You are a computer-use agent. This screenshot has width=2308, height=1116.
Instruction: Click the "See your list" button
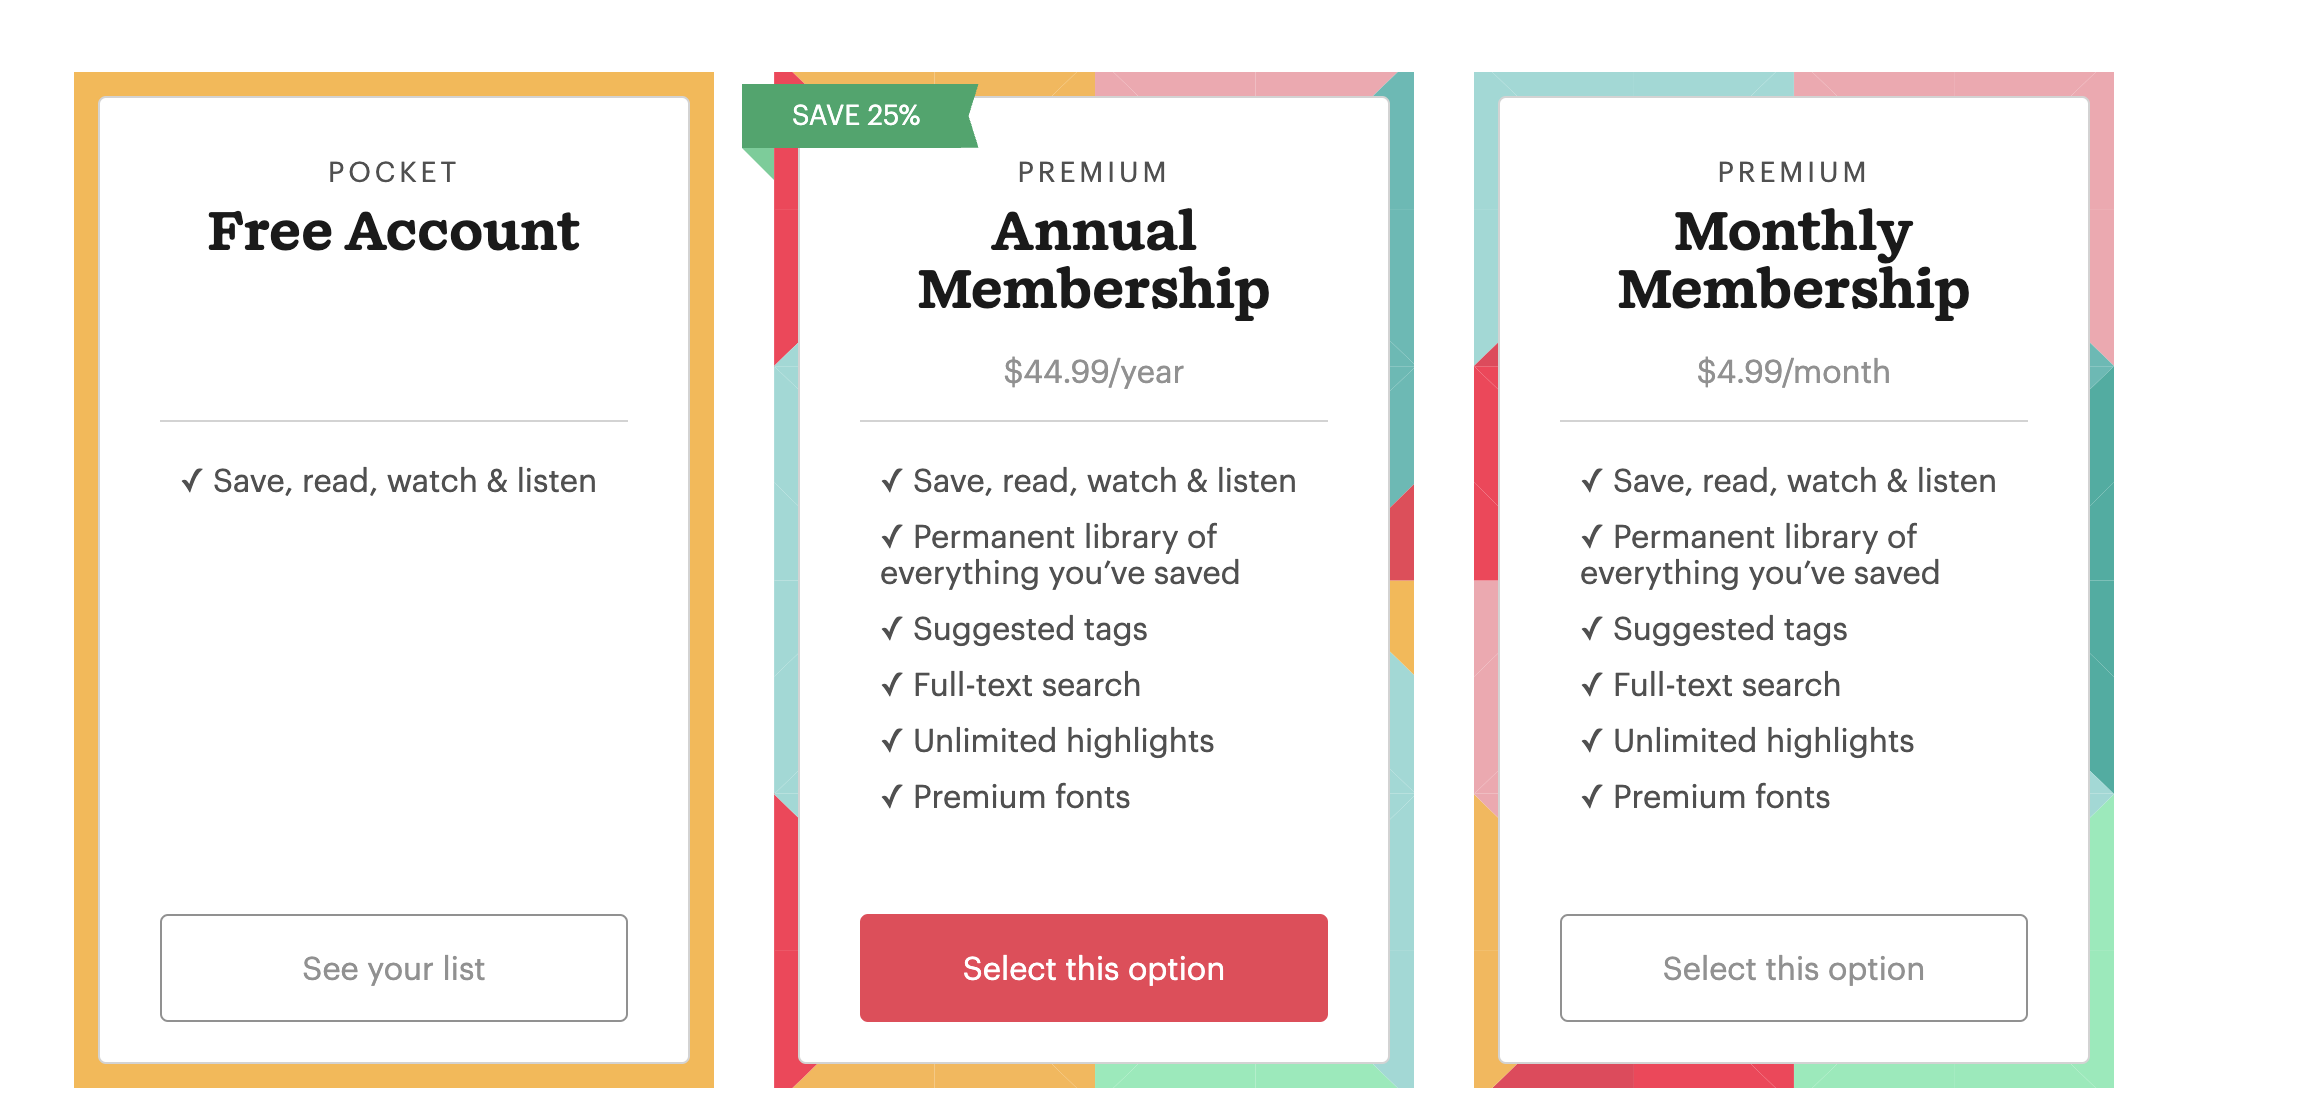coord(393,968)
